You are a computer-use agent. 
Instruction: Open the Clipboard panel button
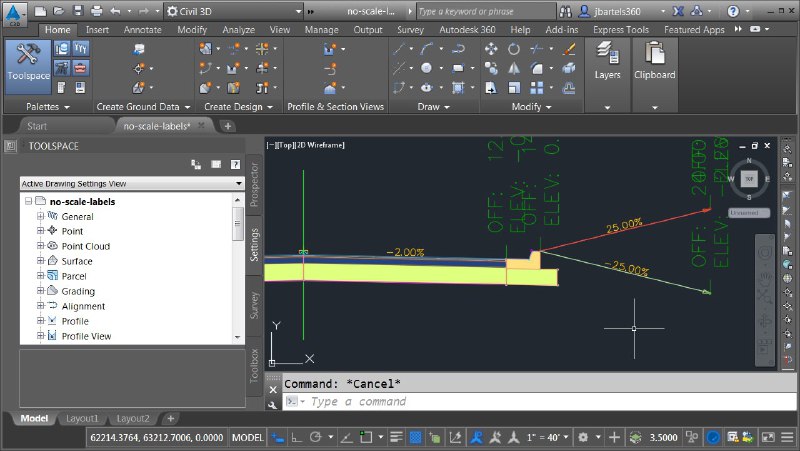655,75
